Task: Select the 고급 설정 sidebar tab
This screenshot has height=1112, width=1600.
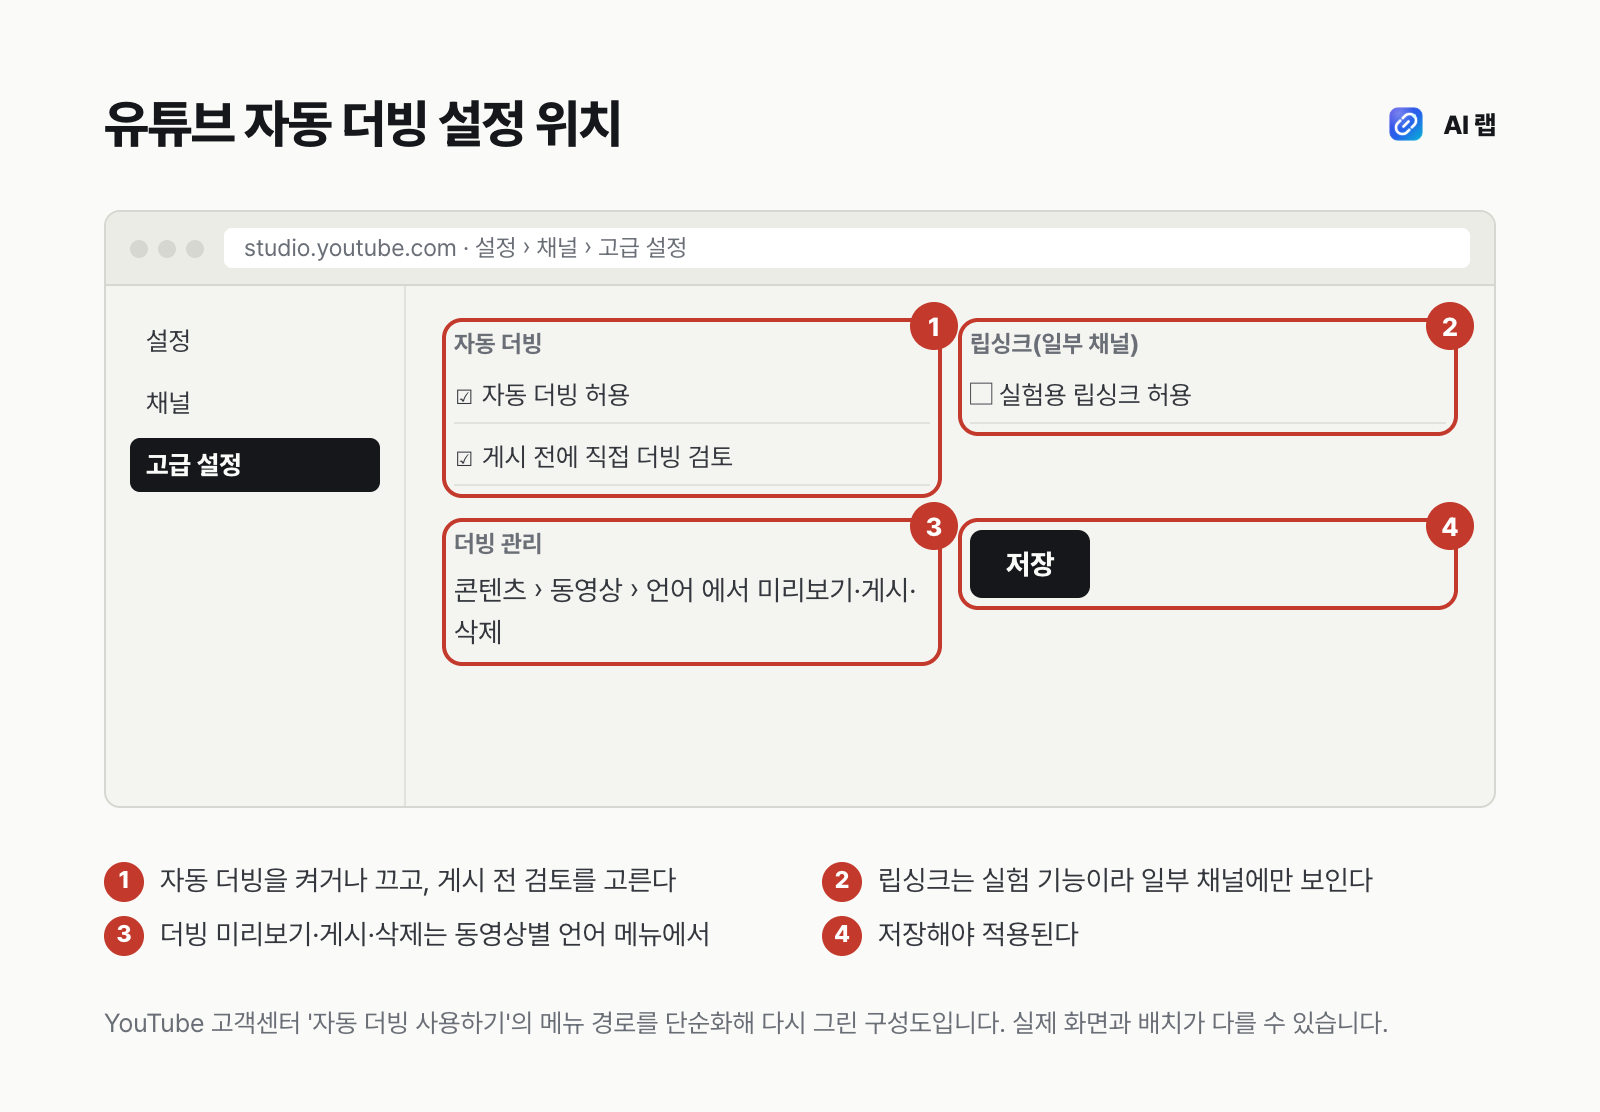Action: click(x=255, y=465)
